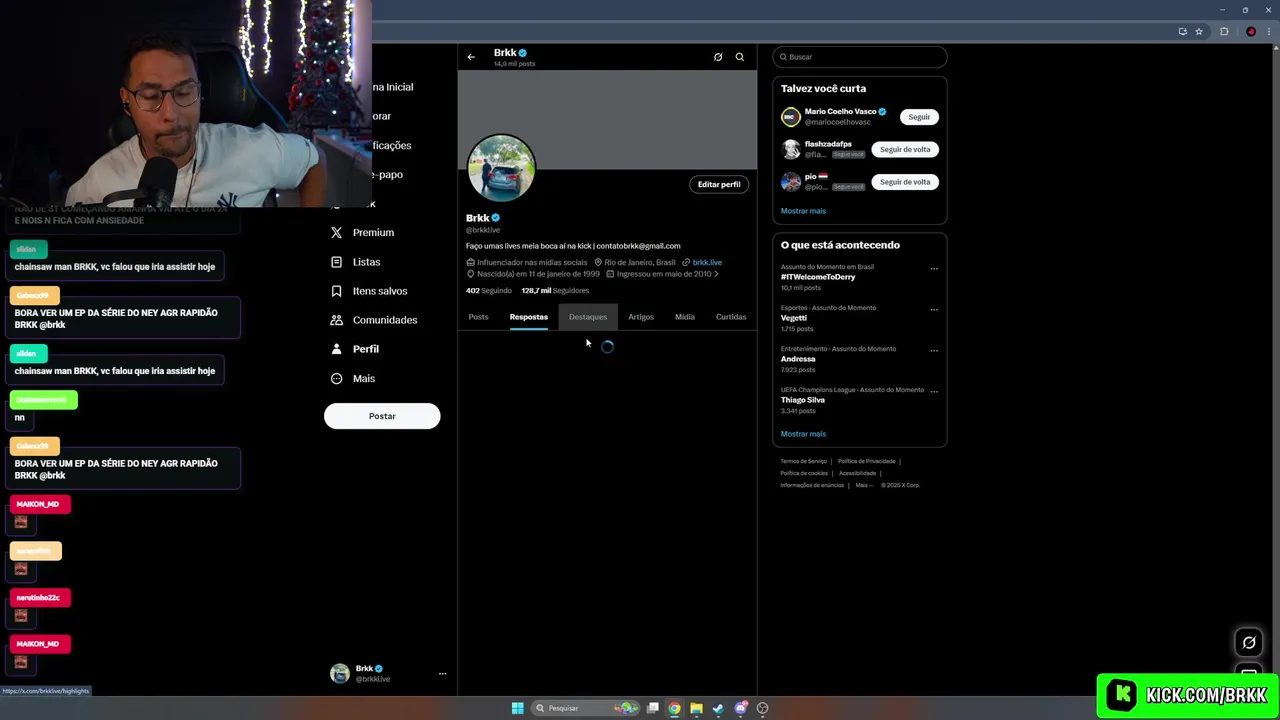Follow back pio
Image resolution: width=1280 pixels, height=720 pixels.
click(x=905, y=182)
